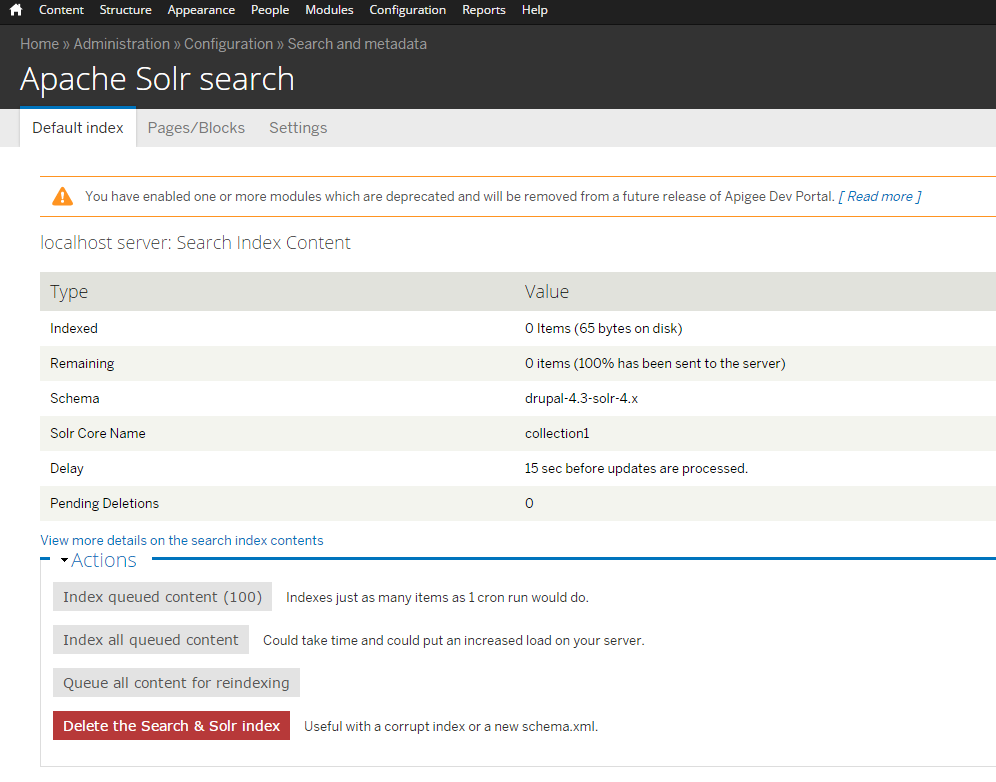The image size is (996, 782).
Task: Open the Appearance admin menu
Action: click(x=201, y=10)
